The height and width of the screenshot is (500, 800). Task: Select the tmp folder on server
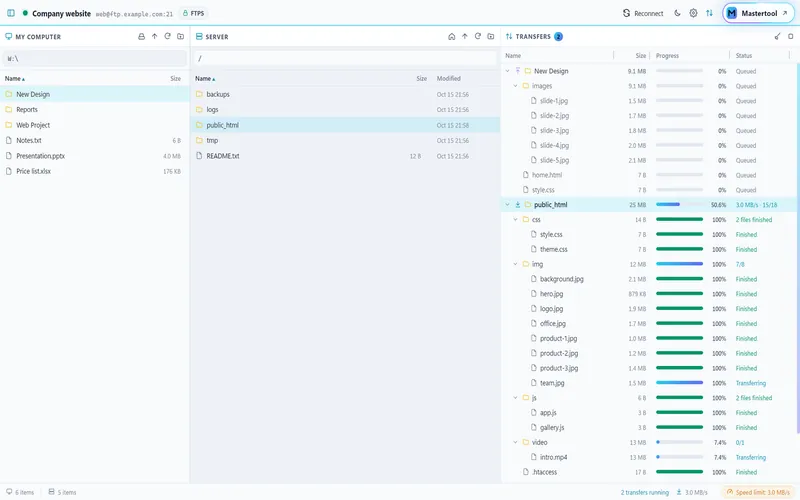(345, 140)
